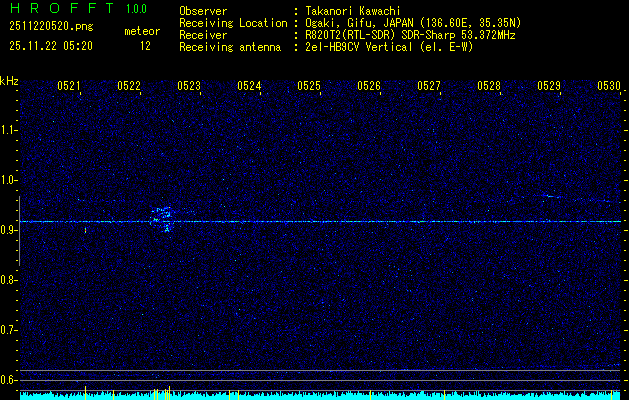Click the 0530 time axis label
Image resolution: width=629 pixels, height=400 pixels.
609,85
